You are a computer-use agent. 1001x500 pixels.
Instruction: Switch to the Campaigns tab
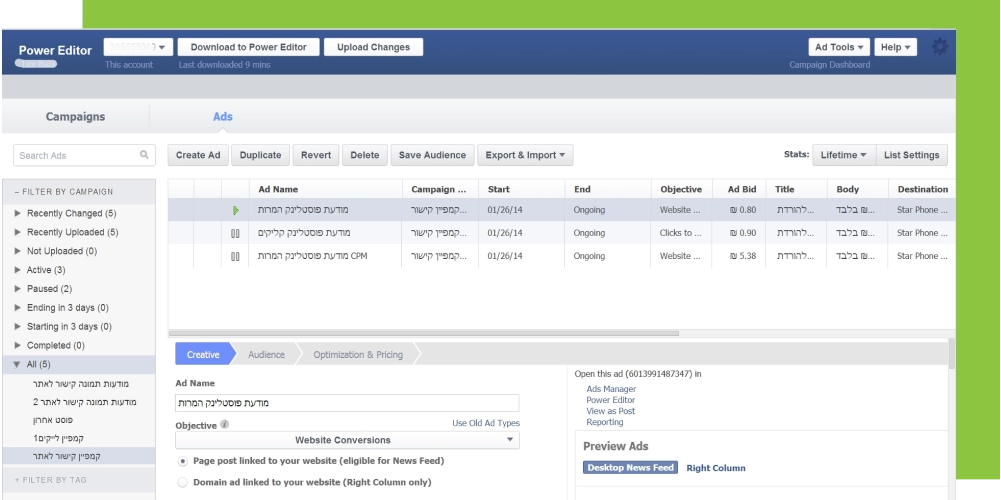coord(75,117)
